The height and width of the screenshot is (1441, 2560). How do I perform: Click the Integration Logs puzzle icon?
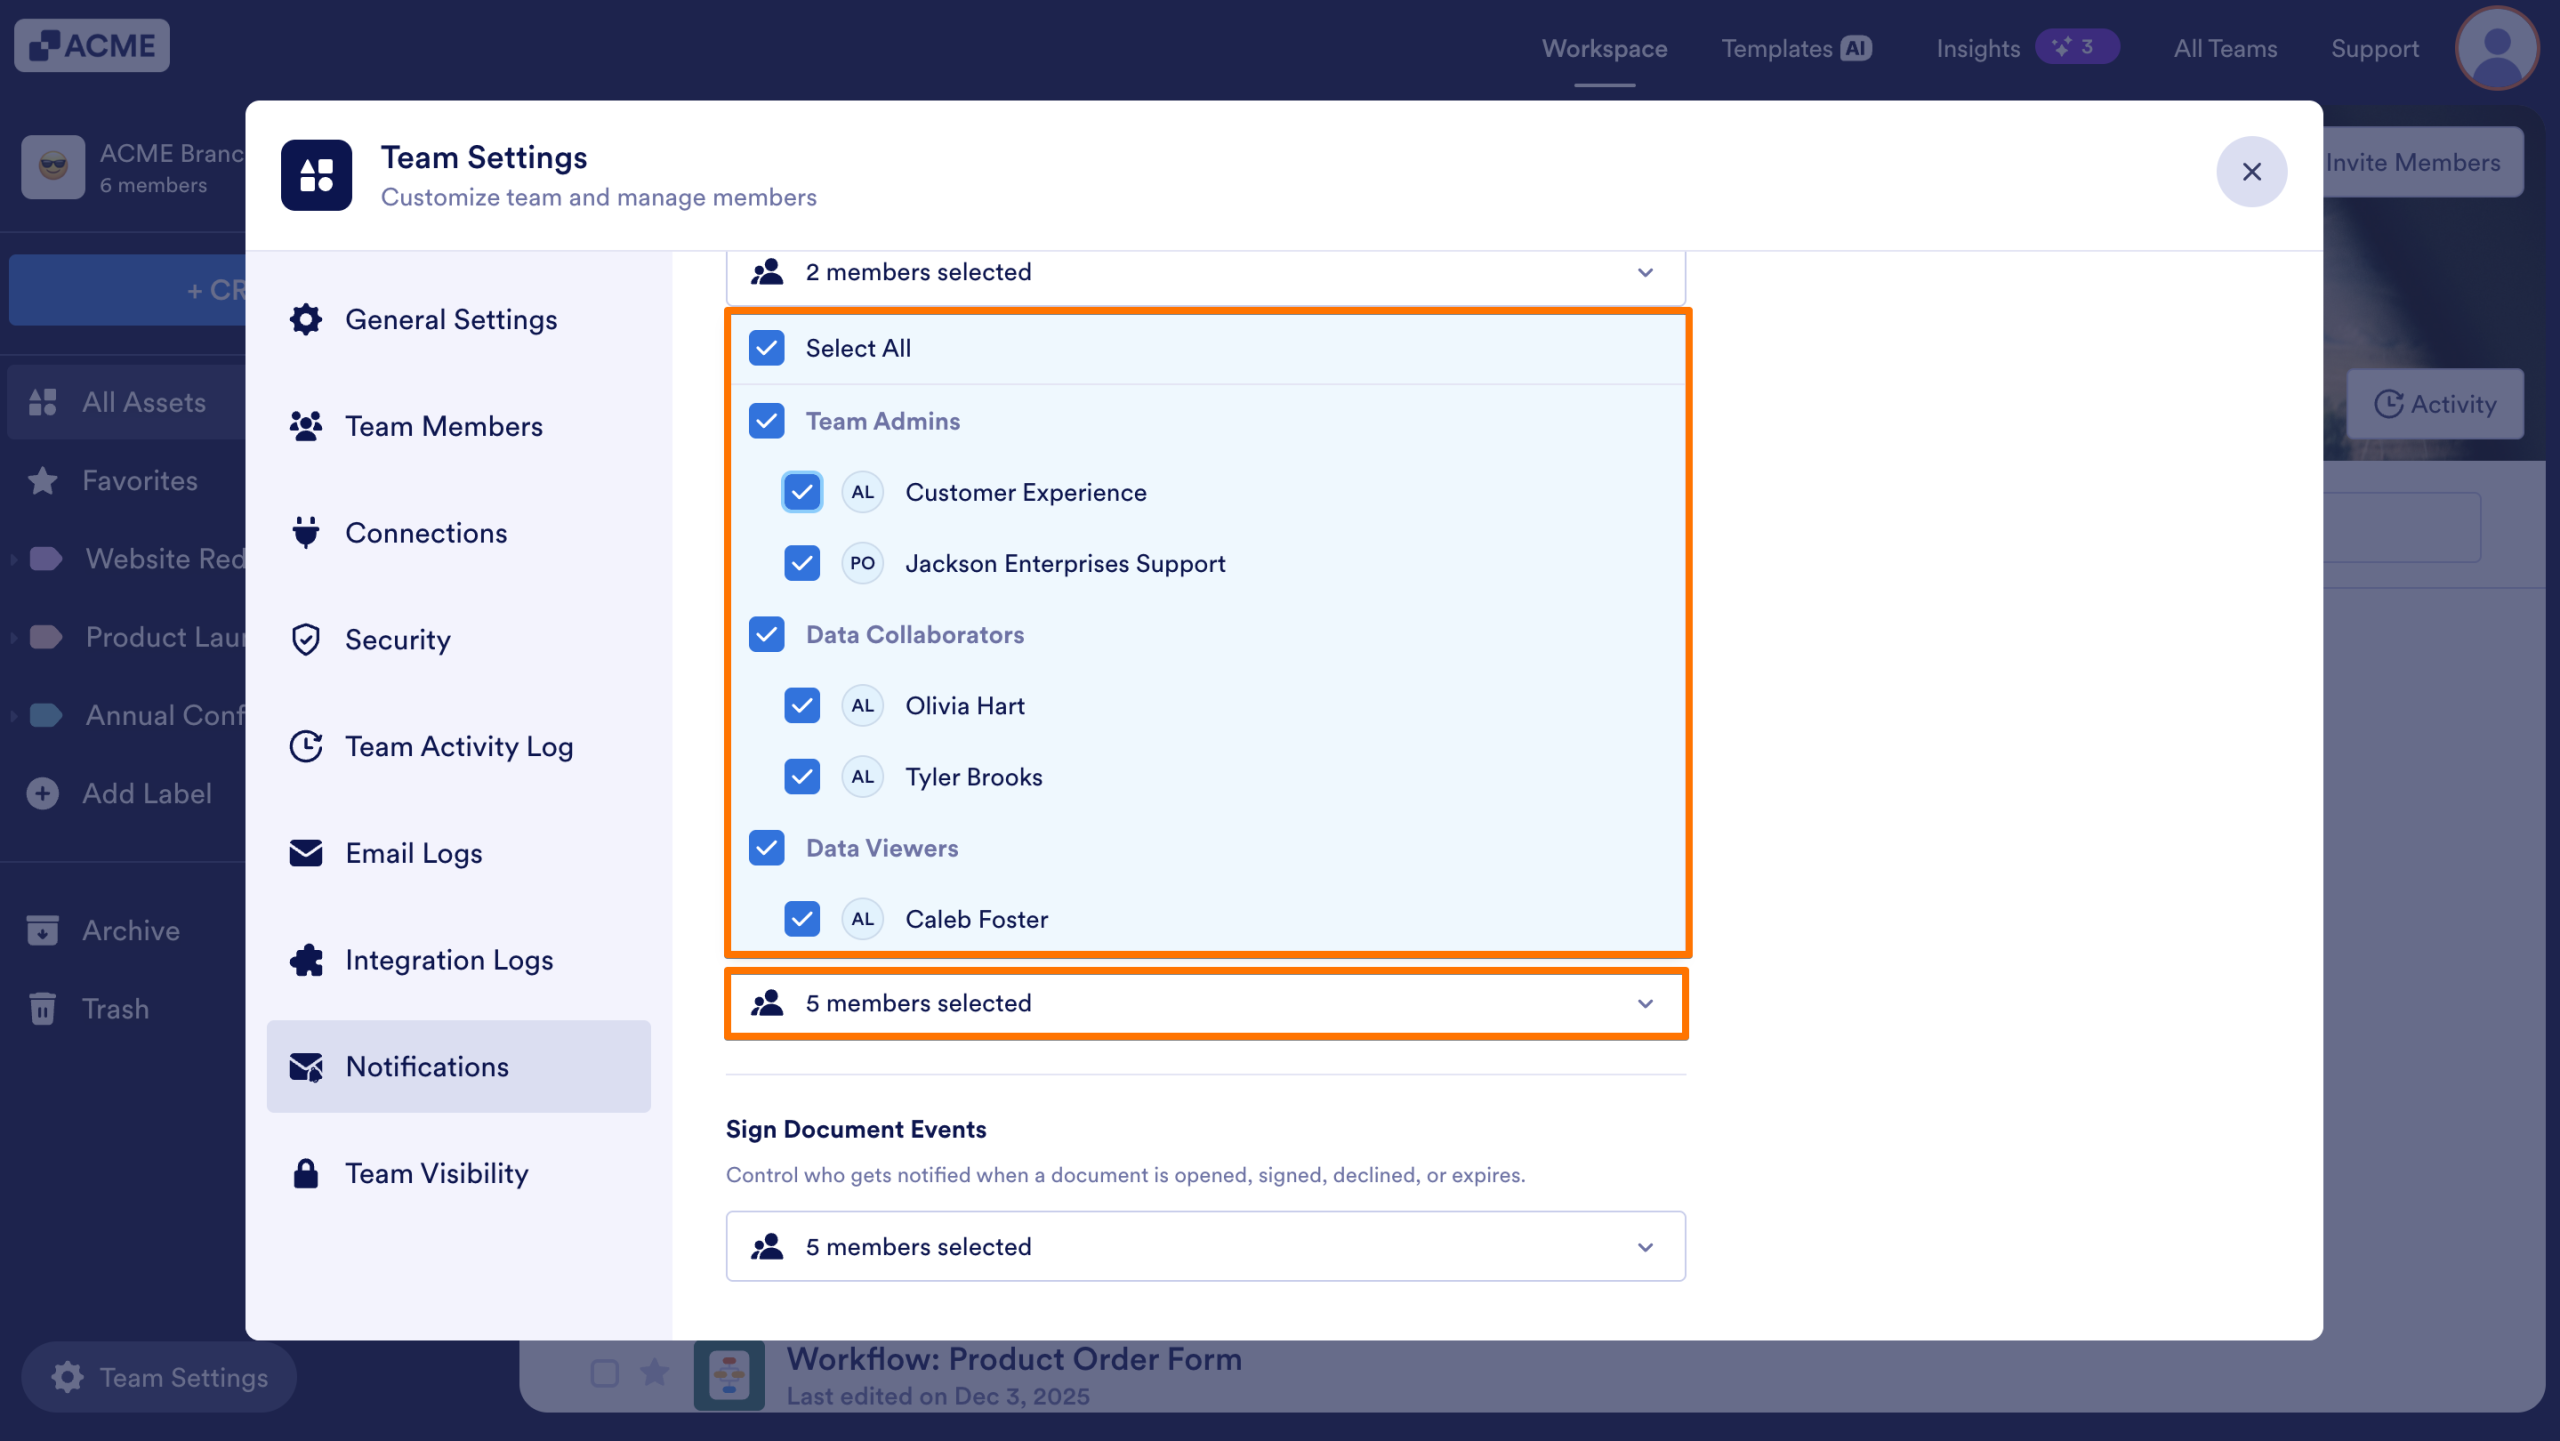[306, 960]
